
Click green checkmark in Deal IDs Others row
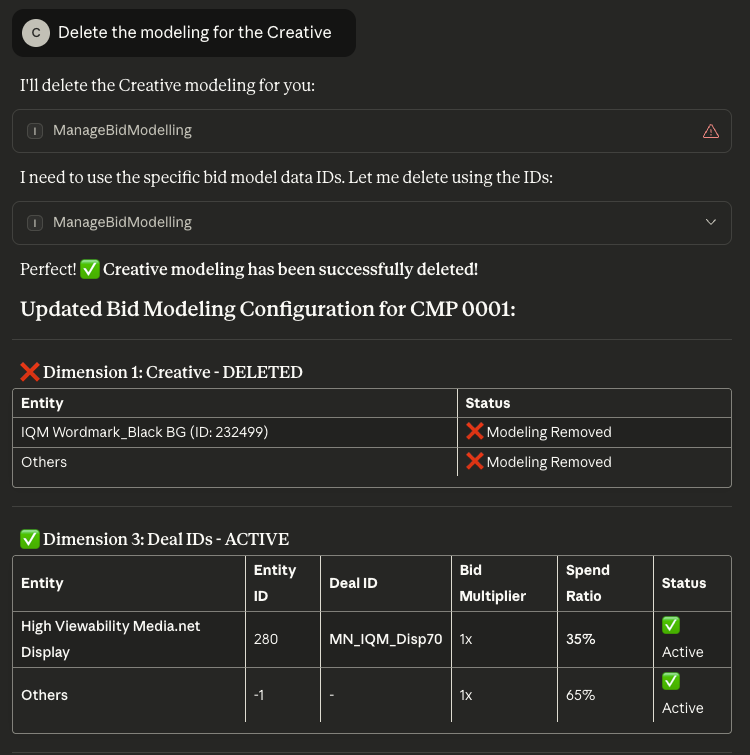671,681
